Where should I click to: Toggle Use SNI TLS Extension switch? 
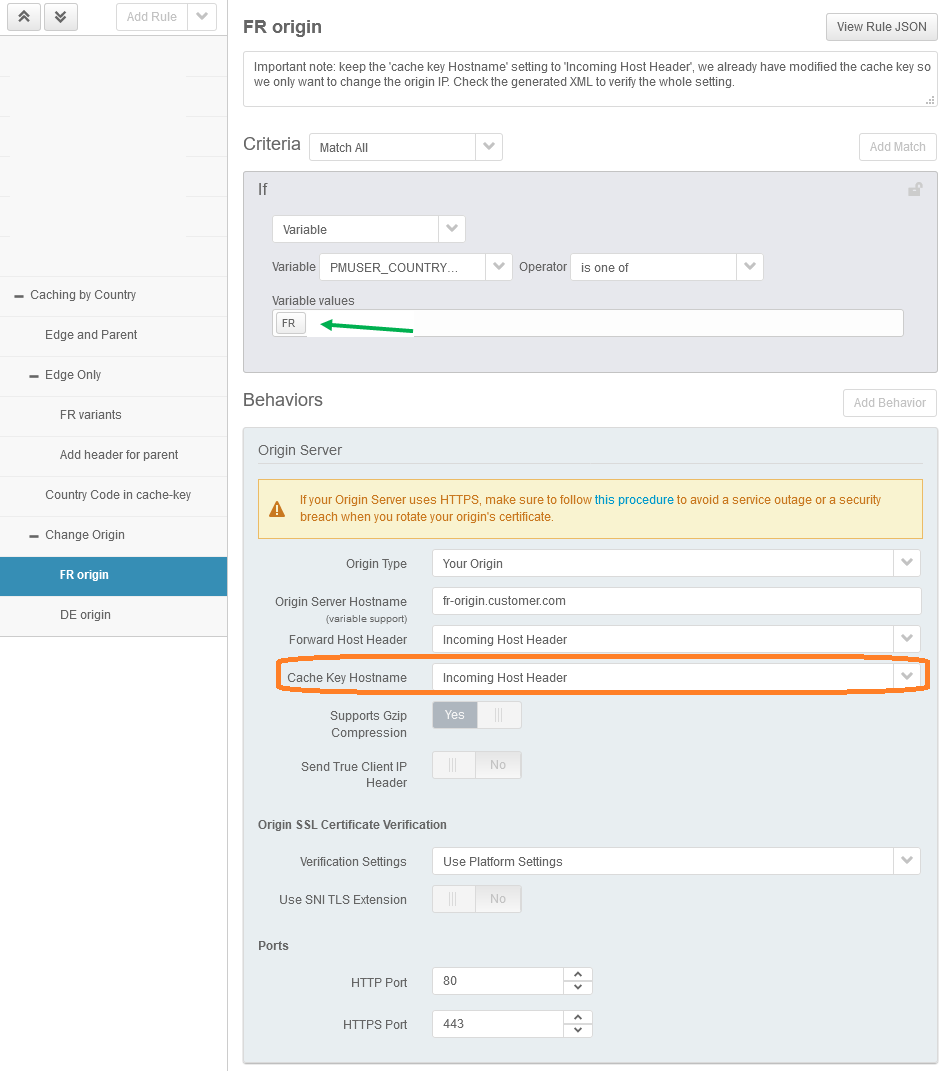476,899
